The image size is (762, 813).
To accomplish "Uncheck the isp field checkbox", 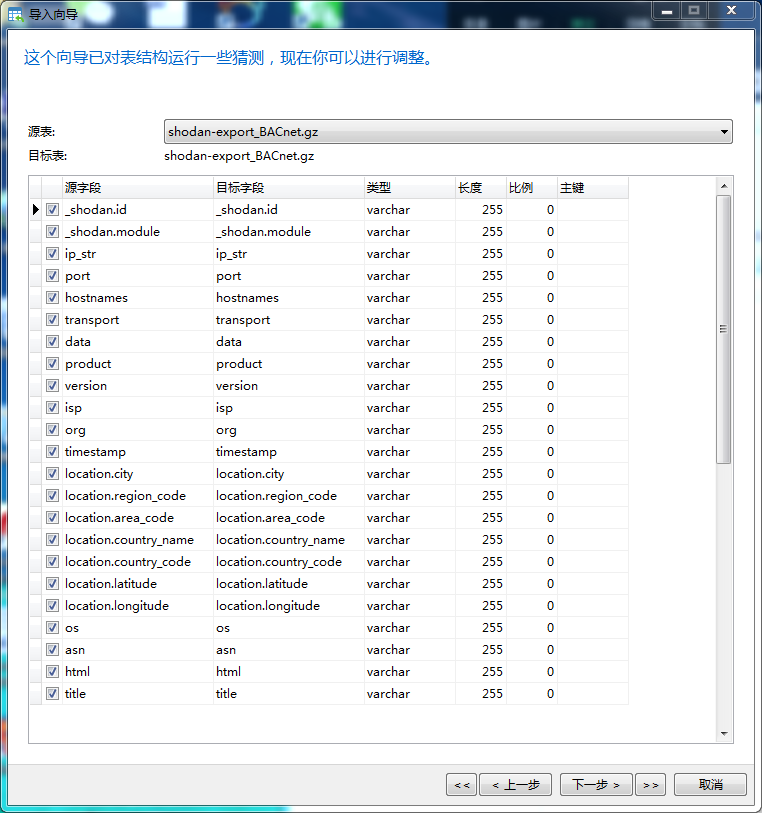I will click(52, 408).
